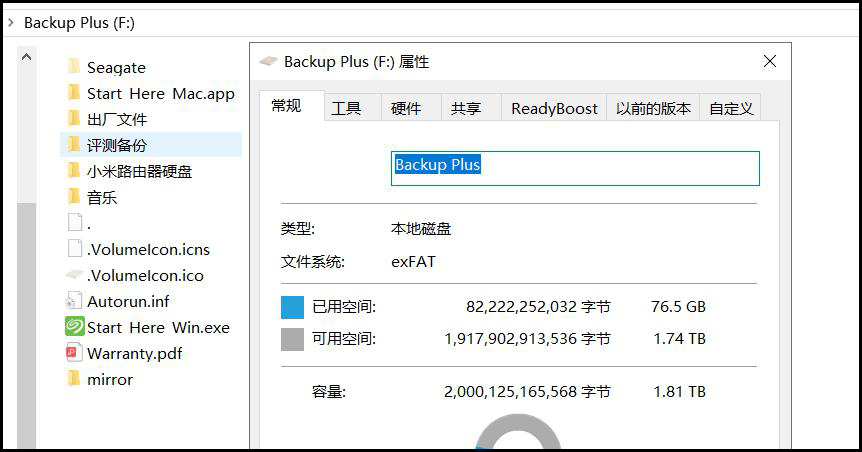Click the Start Here Win.exe Seagate icon
862x452 pixels.
point(74,327)
